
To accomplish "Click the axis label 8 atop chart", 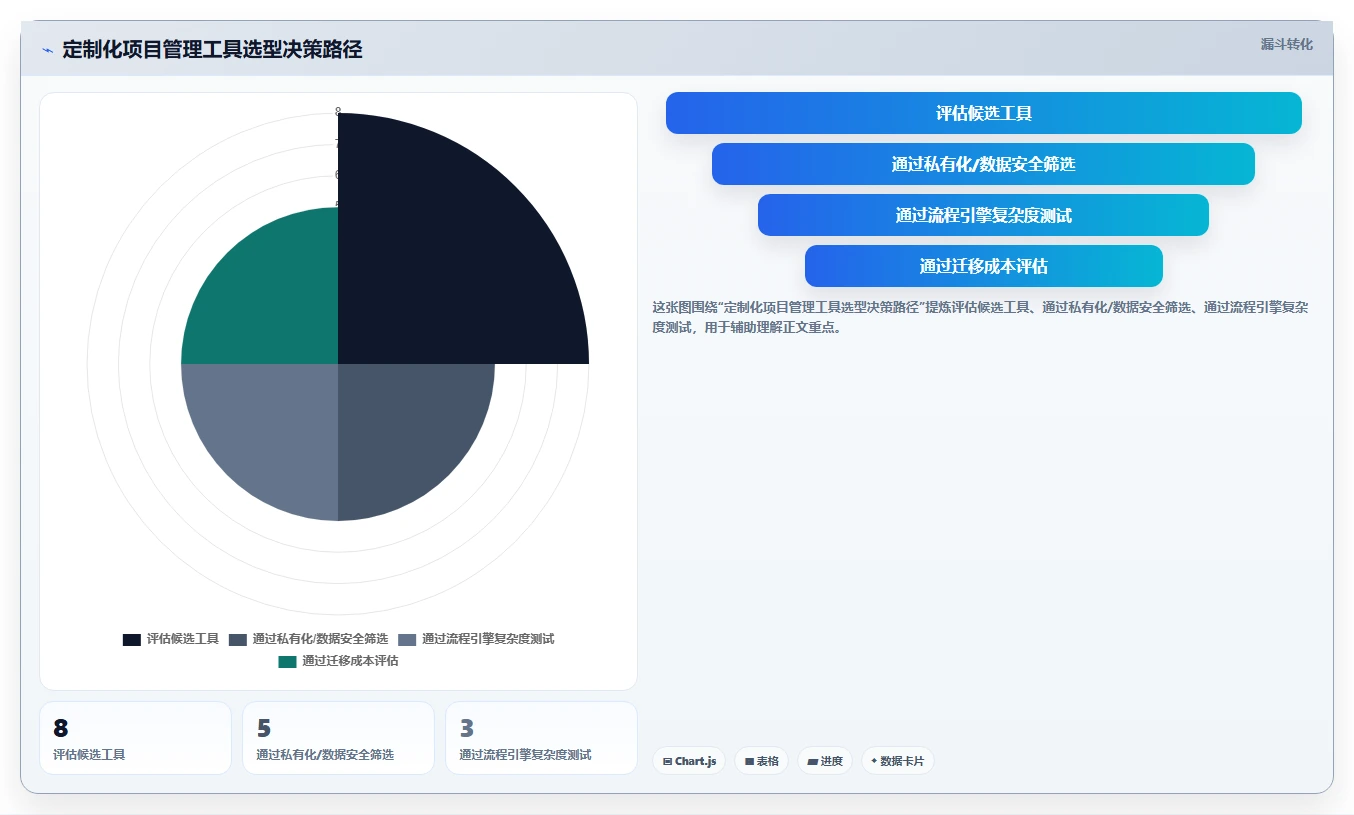I will [338, 111].
